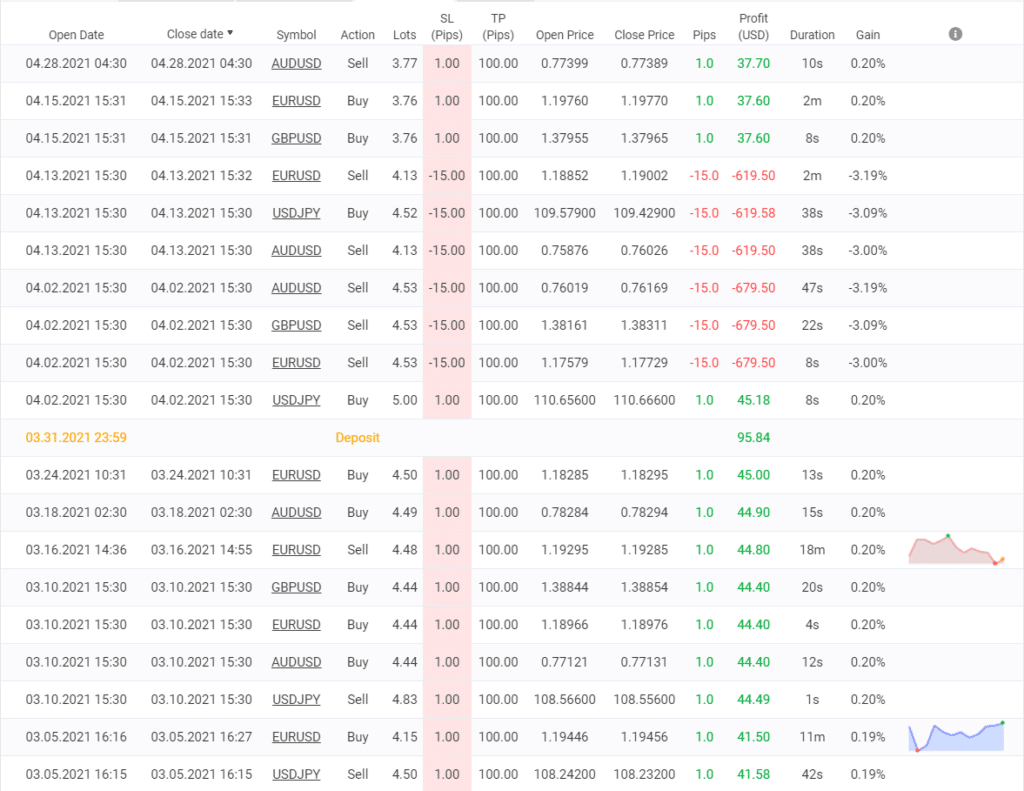1024x791 pixels.
Task: Click the Gain column header
Action: 867,35
